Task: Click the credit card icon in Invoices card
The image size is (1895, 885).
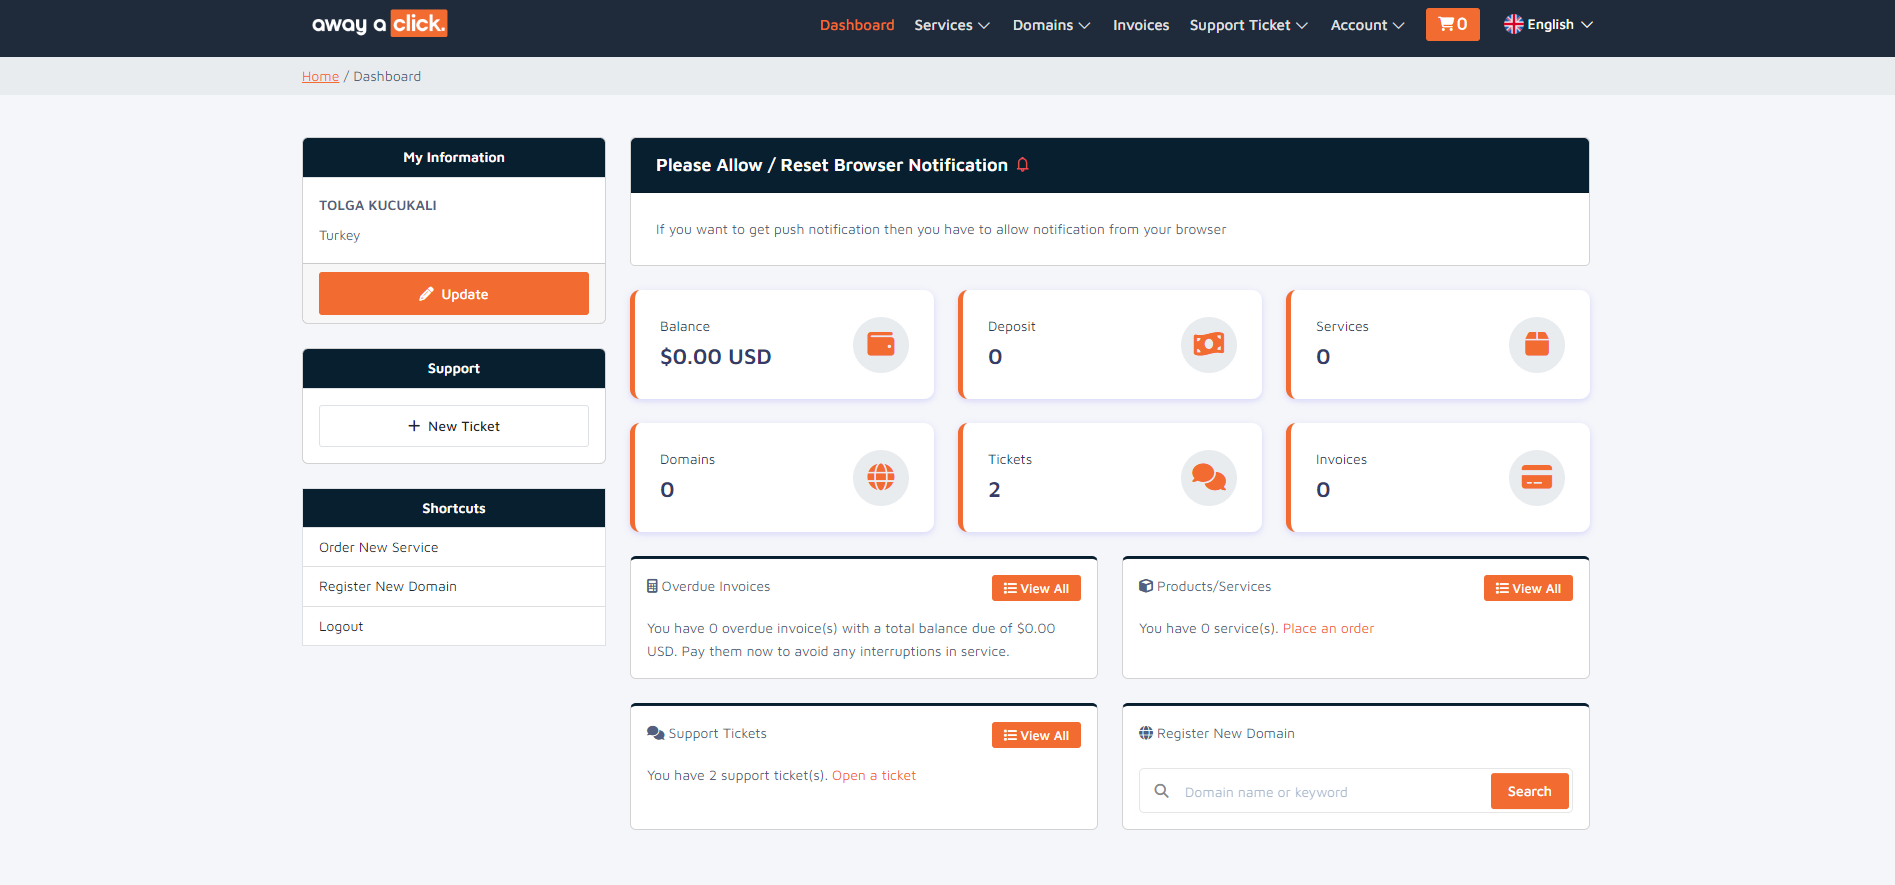Action: (x=1536, y=478)
